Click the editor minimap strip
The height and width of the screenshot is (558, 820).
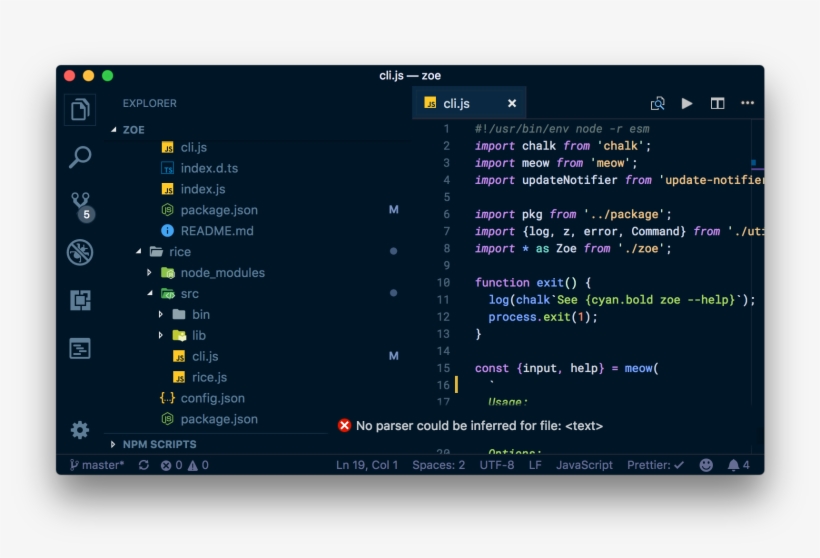pos(757,261)
